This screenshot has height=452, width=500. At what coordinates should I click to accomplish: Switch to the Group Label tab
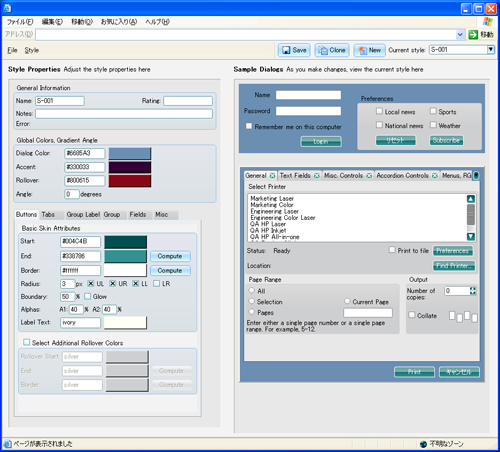(83, 215)
